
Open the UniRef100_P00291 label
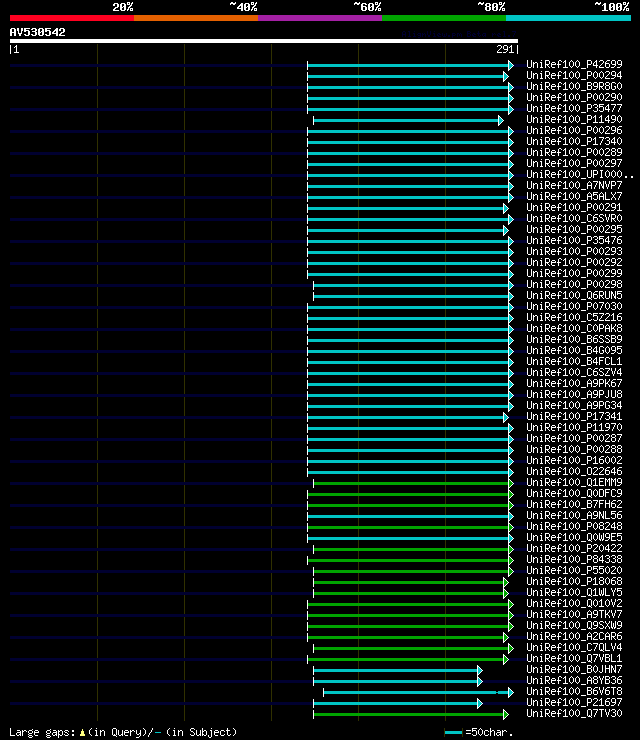pyautogui.click(x=574, y=207)
